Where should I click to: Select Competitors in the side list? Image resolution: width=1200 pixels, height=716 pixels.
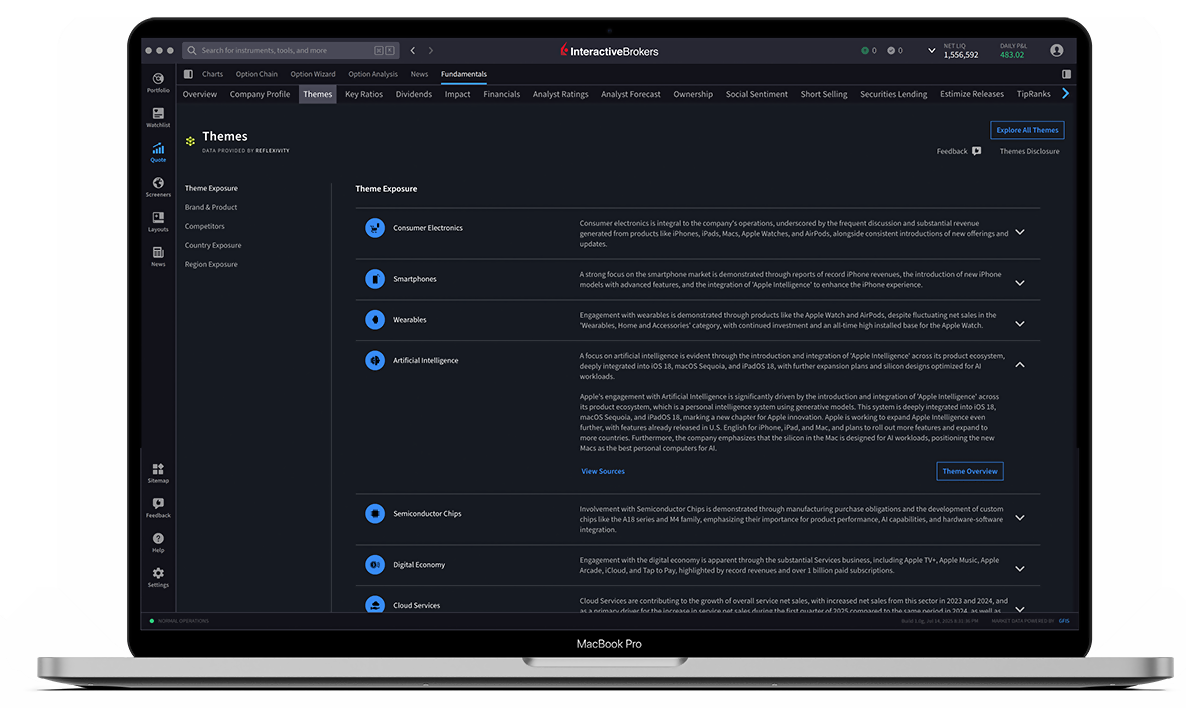[x=205, y=226]
